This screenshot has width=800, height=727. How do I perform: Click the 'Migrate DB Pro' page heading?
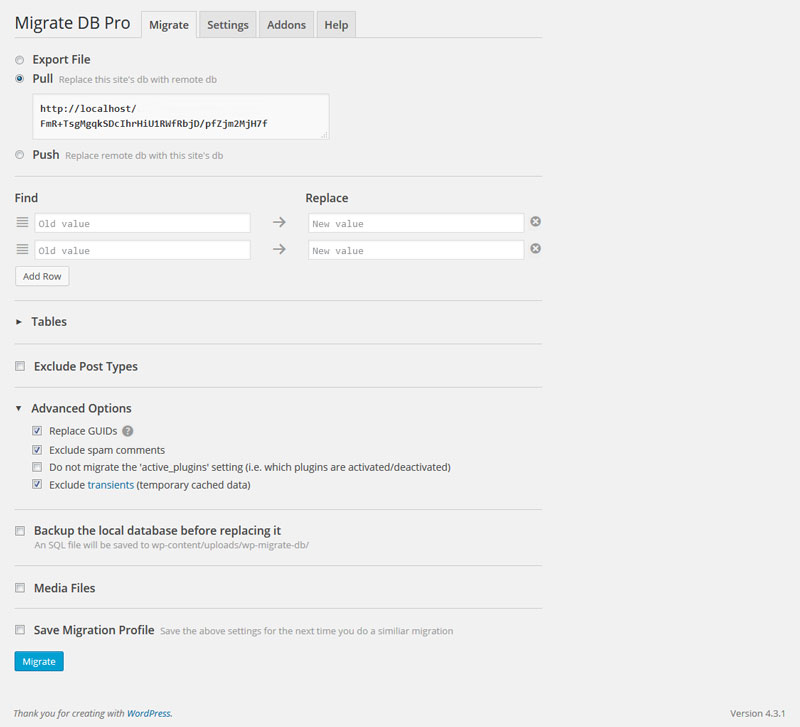click(72, 23)
